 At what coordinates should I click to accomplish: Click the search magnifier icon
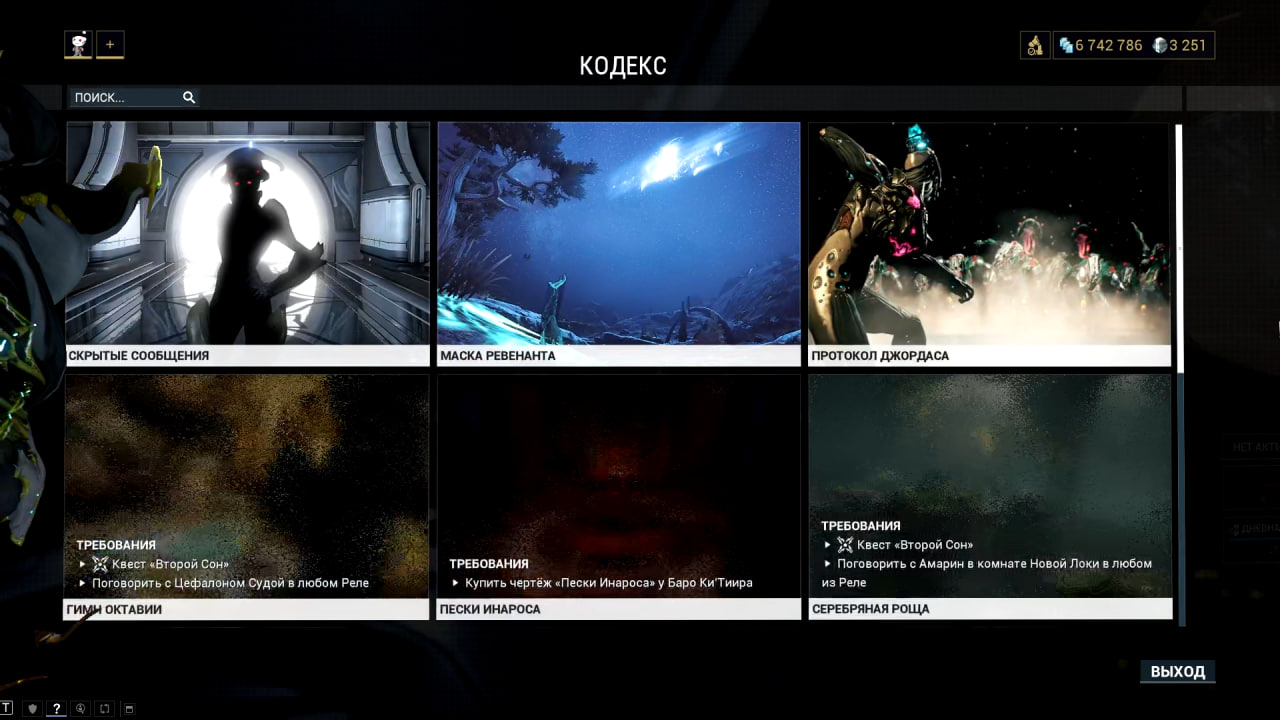[188, 97]
